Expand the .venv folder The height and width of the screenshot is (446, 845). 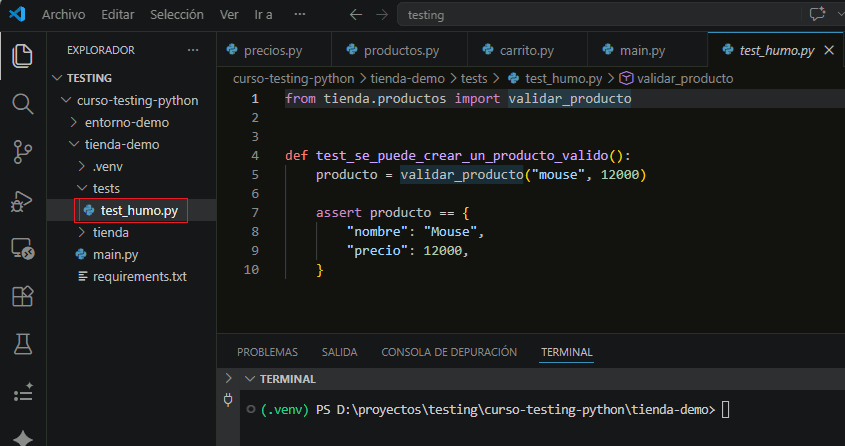(x=82, y=166)
